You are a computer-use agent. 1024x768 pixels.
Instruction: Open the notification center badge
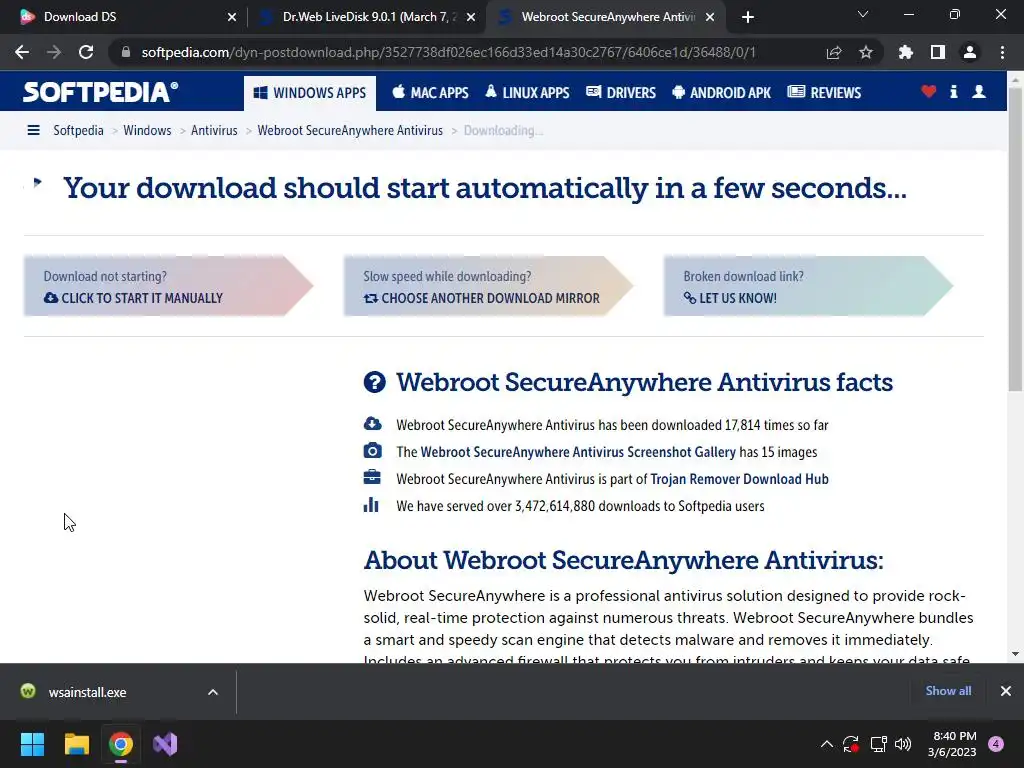(996, 744)
